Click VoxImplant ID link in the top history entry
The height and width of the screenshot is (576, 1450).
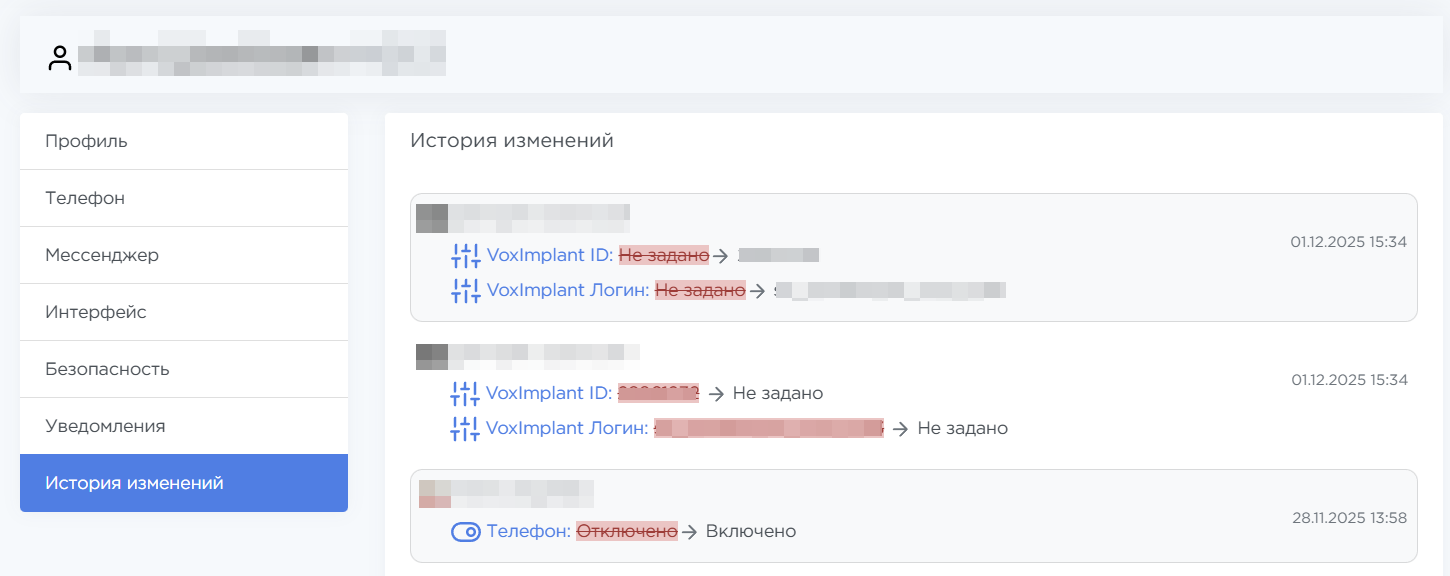pos(549,255)
